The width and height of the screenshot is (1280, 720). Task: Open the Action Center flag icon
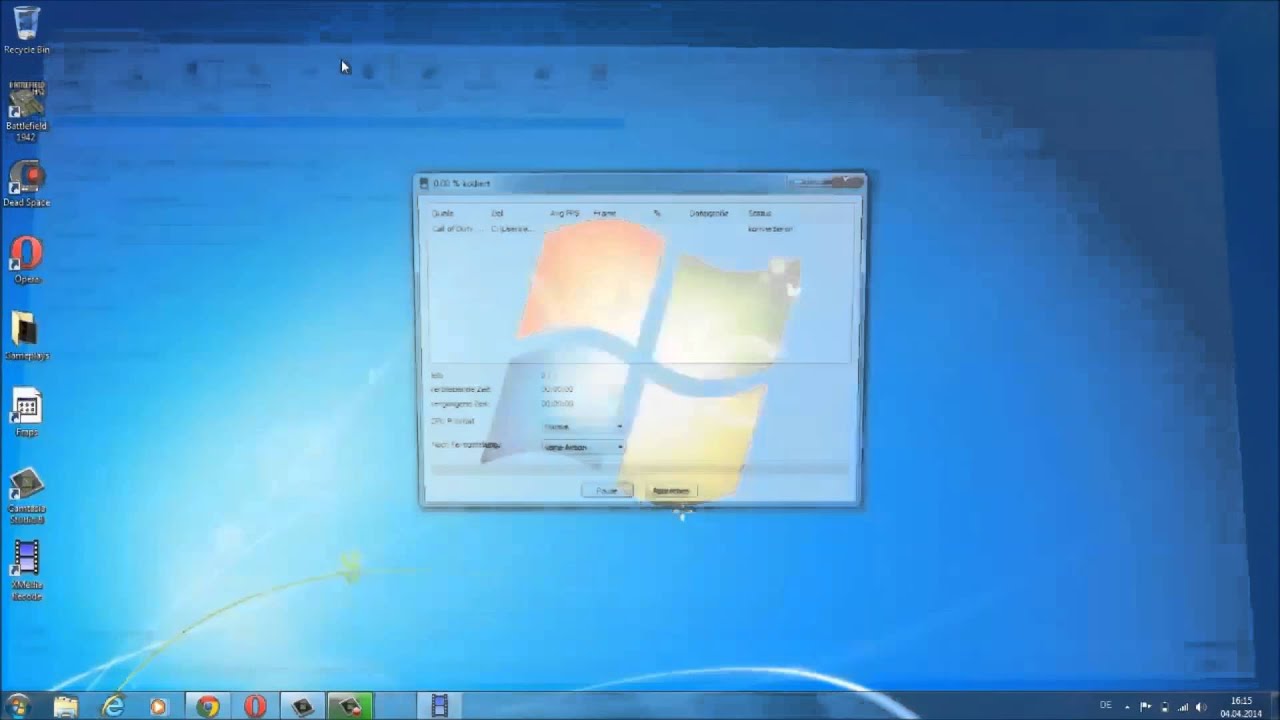[x=1146, y=706]
